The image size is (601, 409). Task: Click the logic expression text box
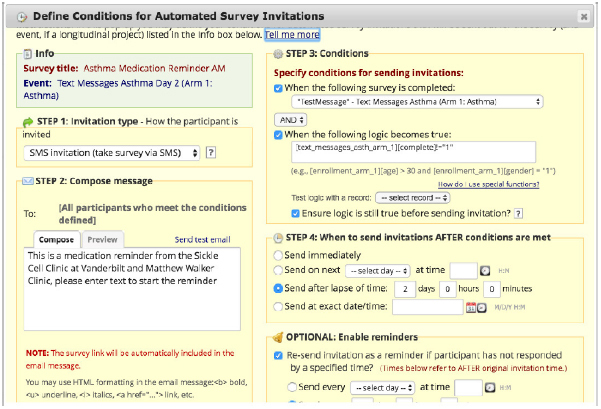[413, 152]
